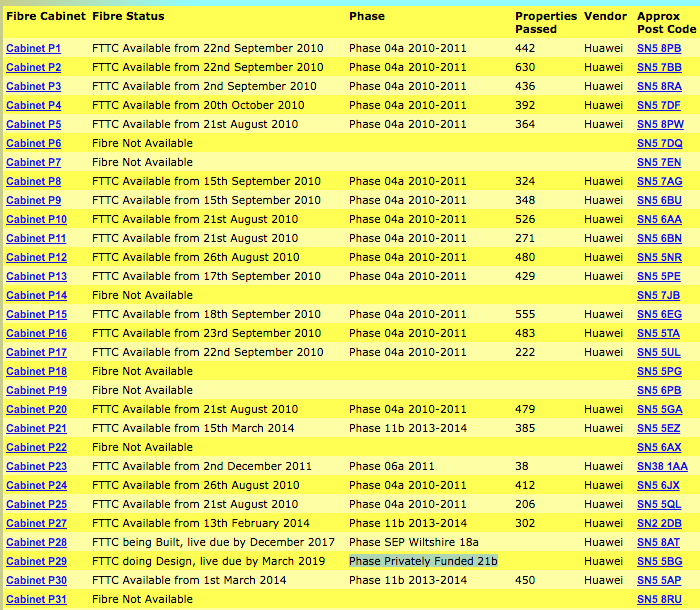The image size is (700, 610).
Task: Follow the SN5 5QL postcode link
Action: point(659,504)
